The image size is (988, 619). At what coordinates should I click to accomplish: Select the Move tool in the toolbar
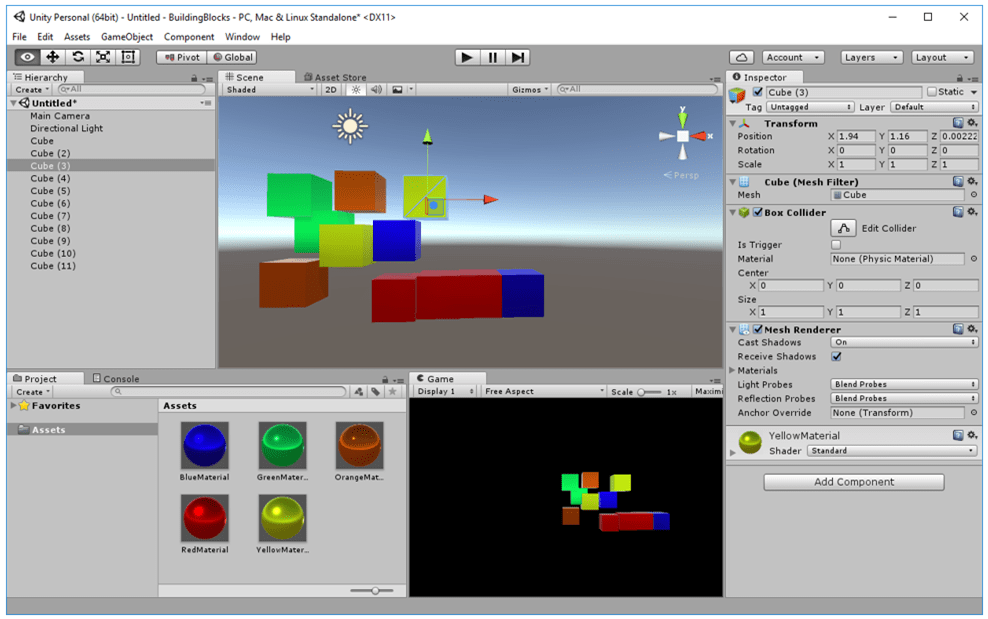point(53,57)
